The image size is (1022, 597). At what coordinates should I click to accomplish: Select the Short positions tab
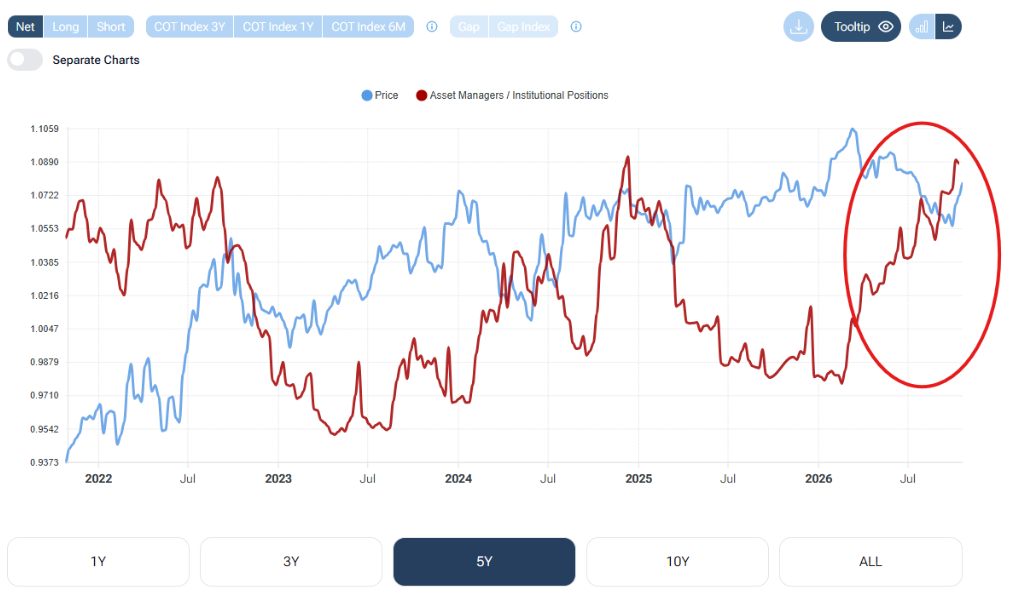(111, 27)
